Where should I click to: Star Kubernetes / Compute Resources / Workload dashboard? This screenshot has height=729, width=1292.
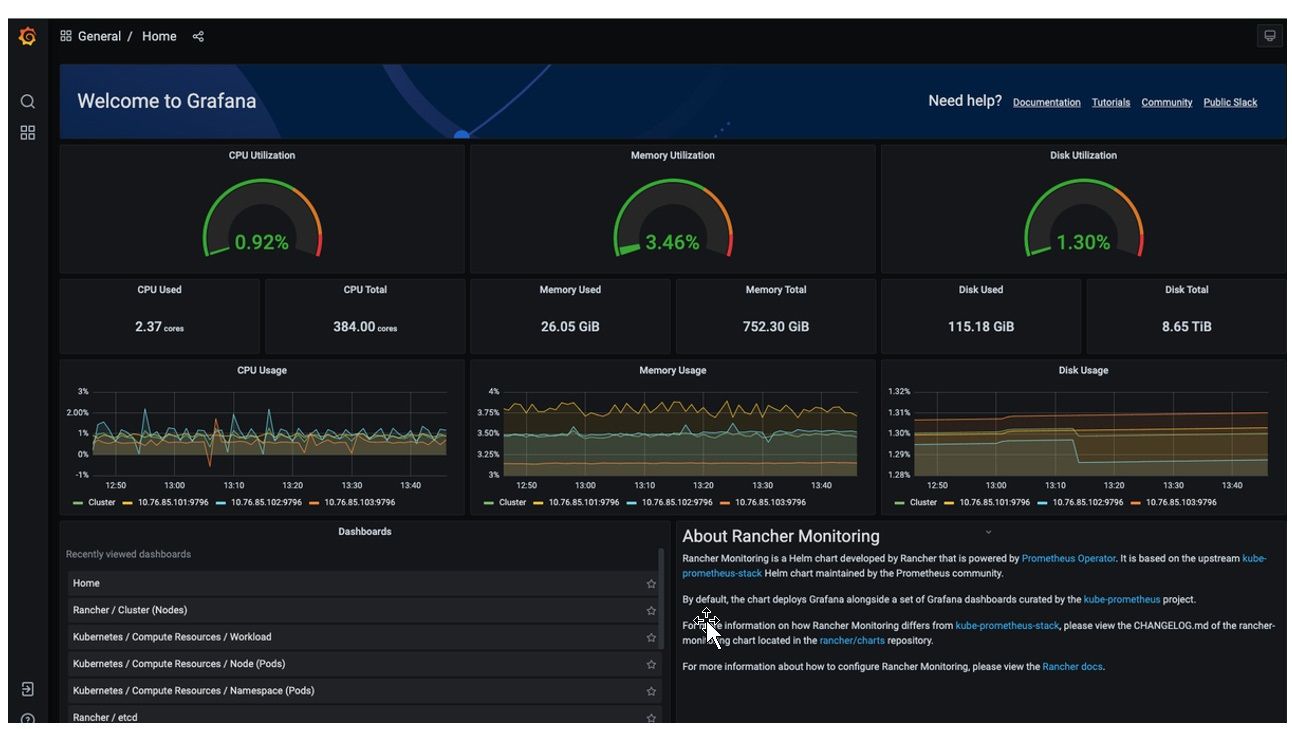tap(651, 638)
